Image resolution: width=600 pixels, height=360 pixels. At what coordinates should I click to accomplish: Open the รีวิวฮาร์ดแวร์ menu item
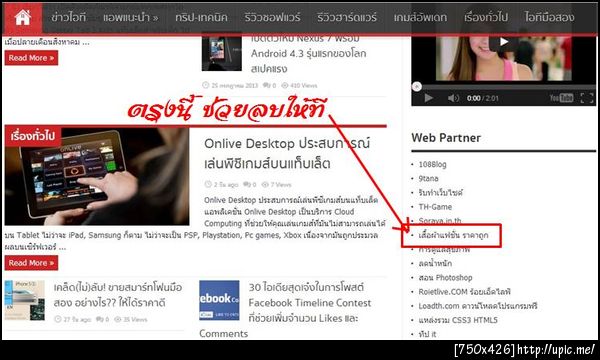[x=347, y=18]
